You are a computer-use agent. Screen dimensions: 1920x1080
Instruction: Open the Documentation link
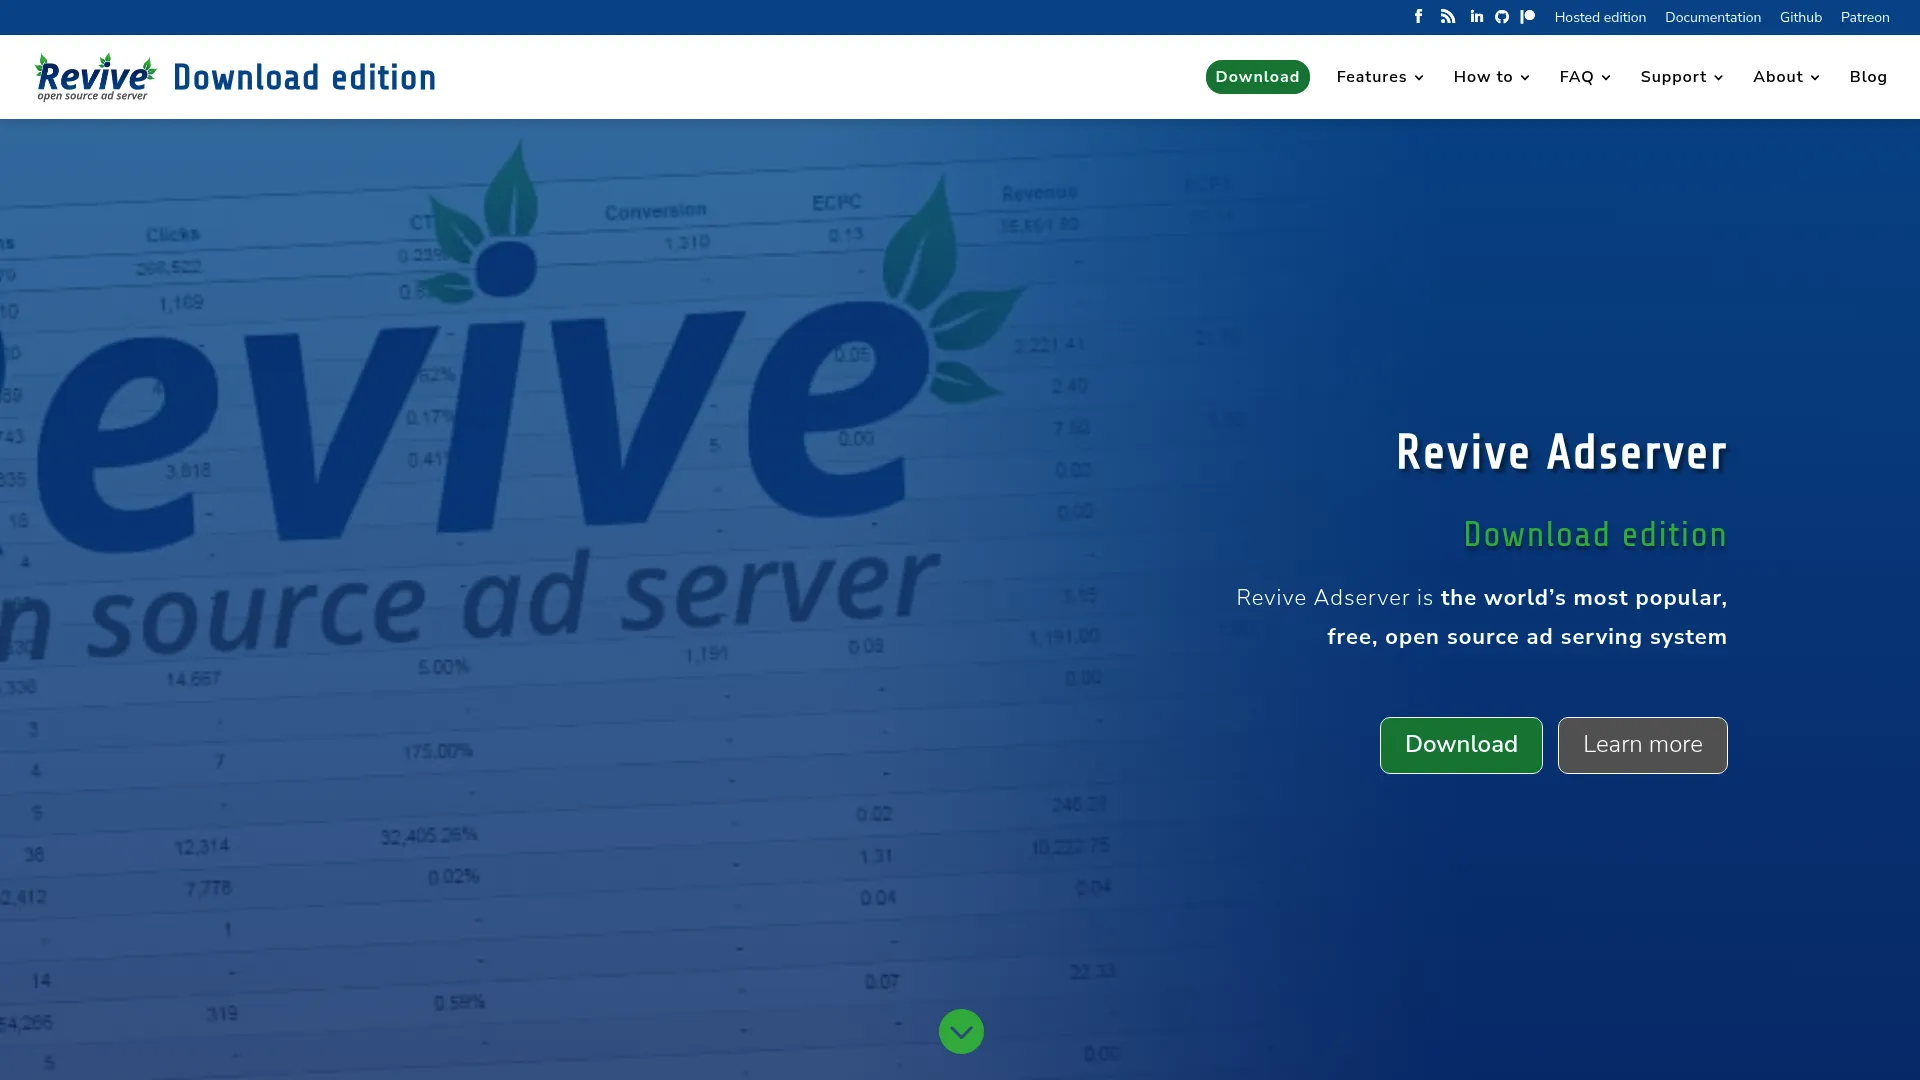[1713, 17]
